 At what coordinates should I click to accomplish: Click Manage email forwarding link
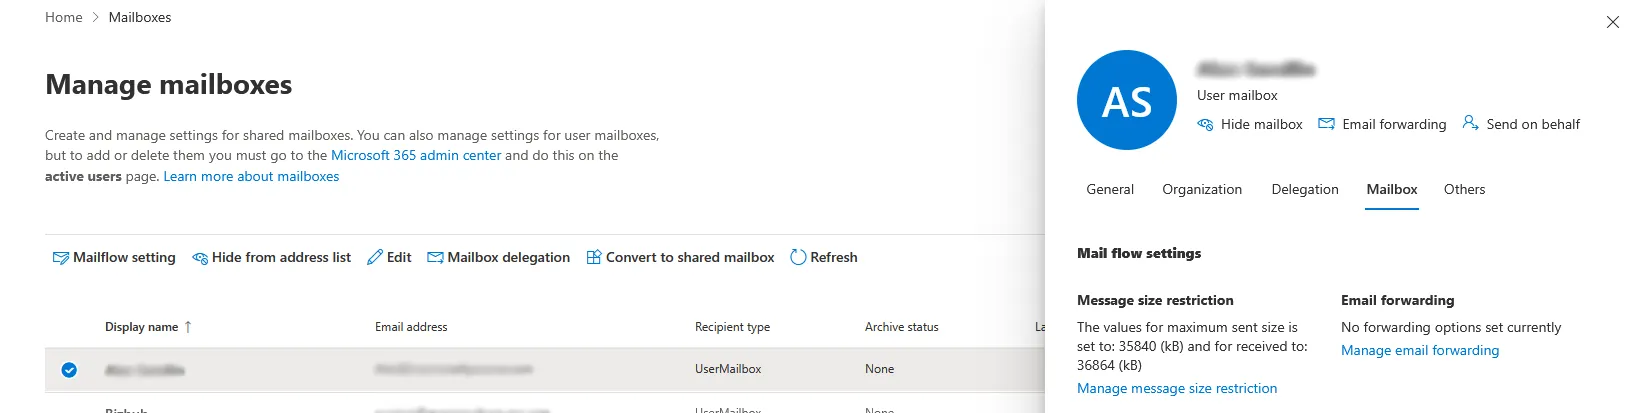point(1420,351)
